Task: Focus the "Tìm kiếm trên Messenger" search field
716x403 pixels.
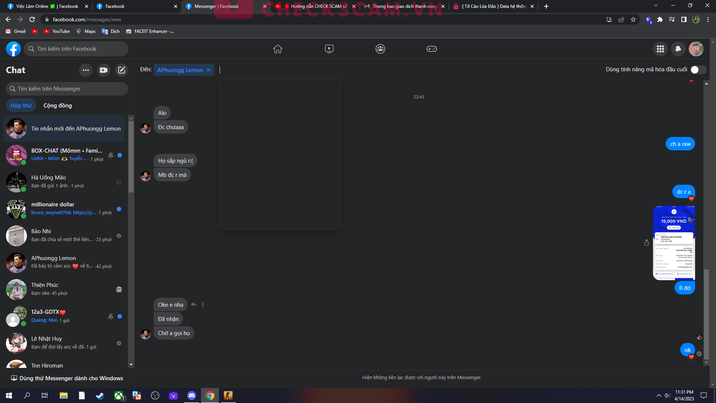Action: (68, 89)
